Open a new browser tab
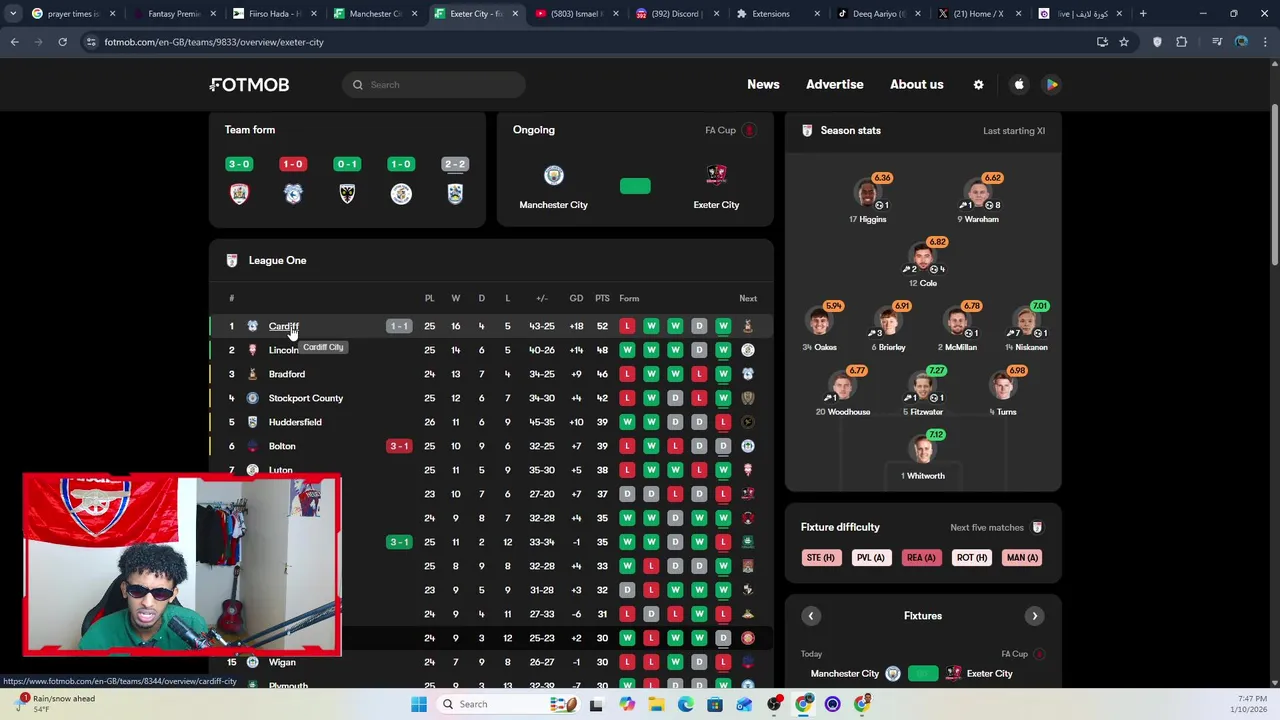This screenshot has width=1280, height=720. click(1143, 14)
